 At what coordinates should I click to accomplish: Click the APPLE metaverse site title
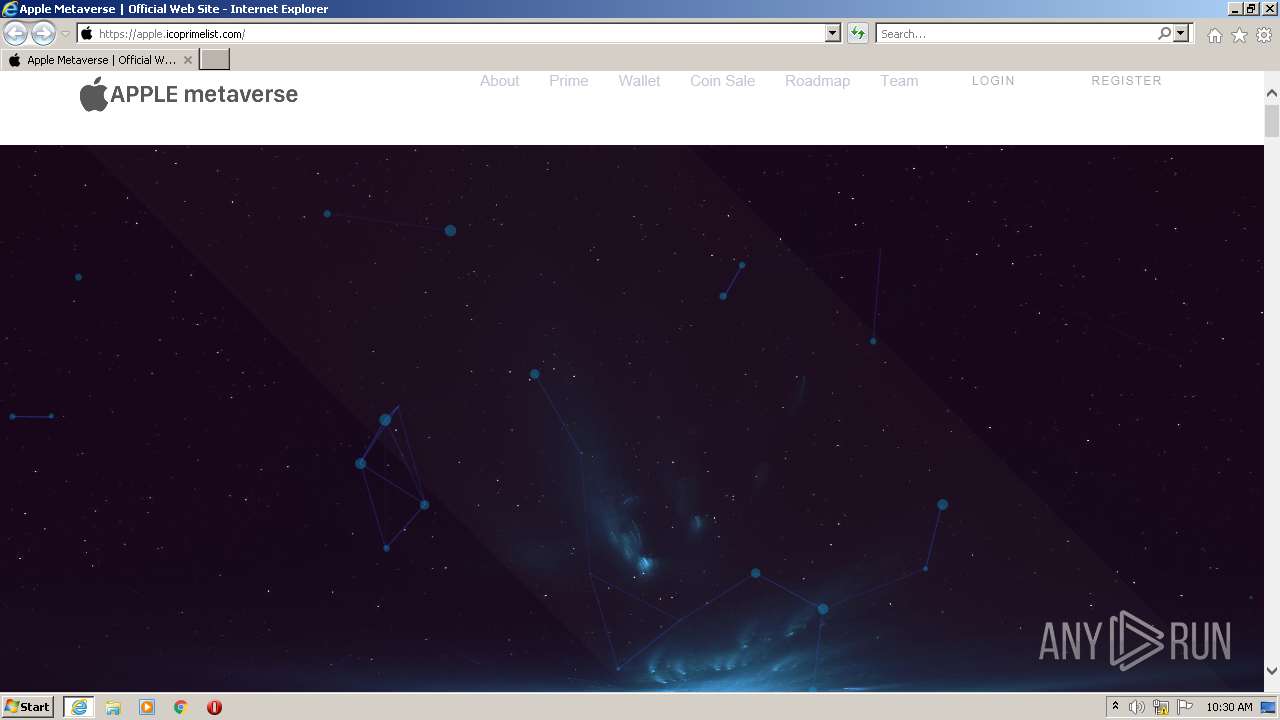click(204, 94)
